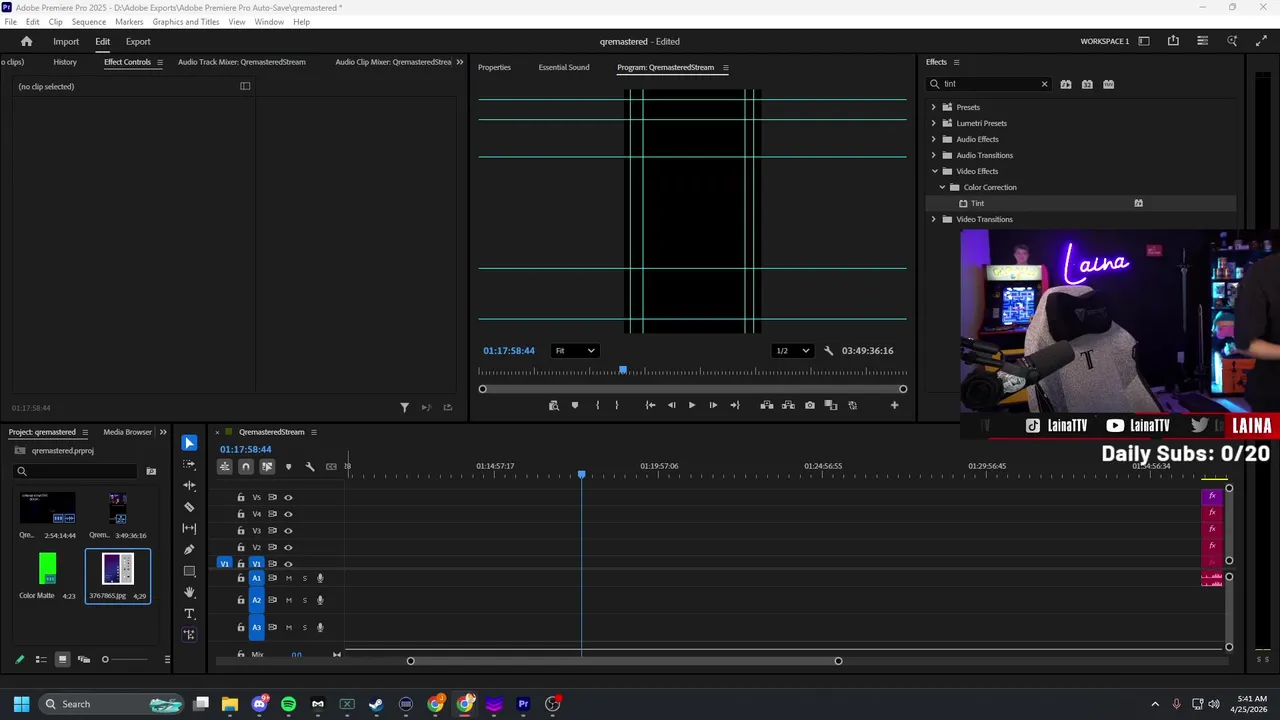Open the Markers menu

coord(129,22)
